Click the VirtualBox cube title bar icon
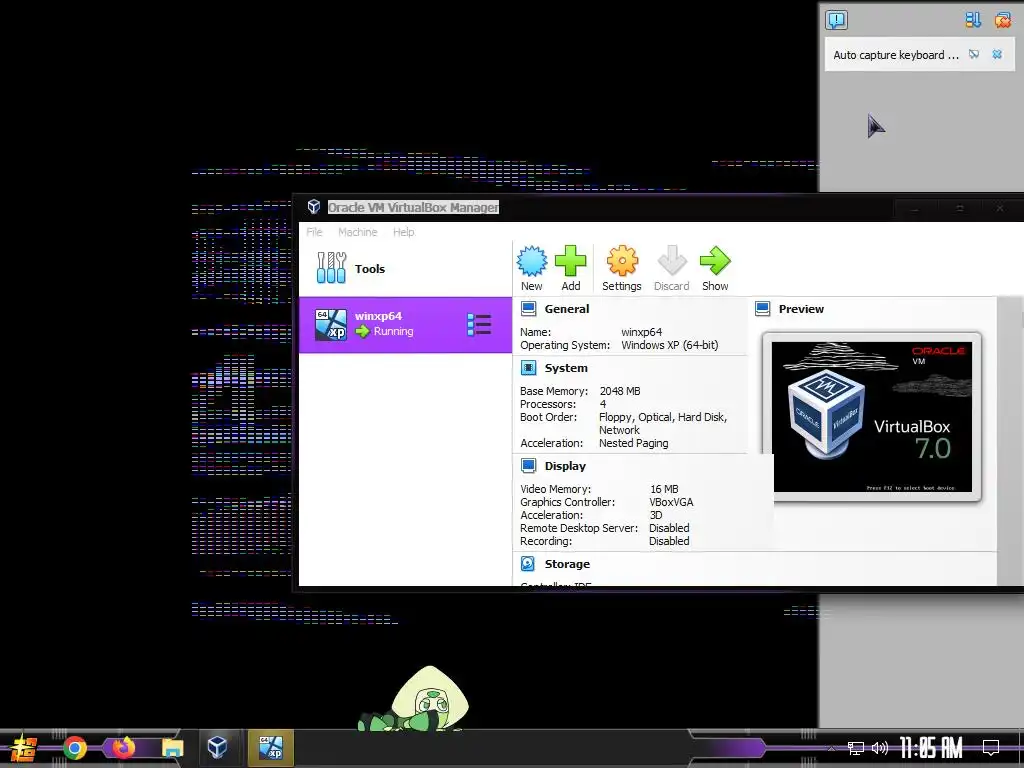Screen dimensions: 1024x768 click(x=314, y=207)
